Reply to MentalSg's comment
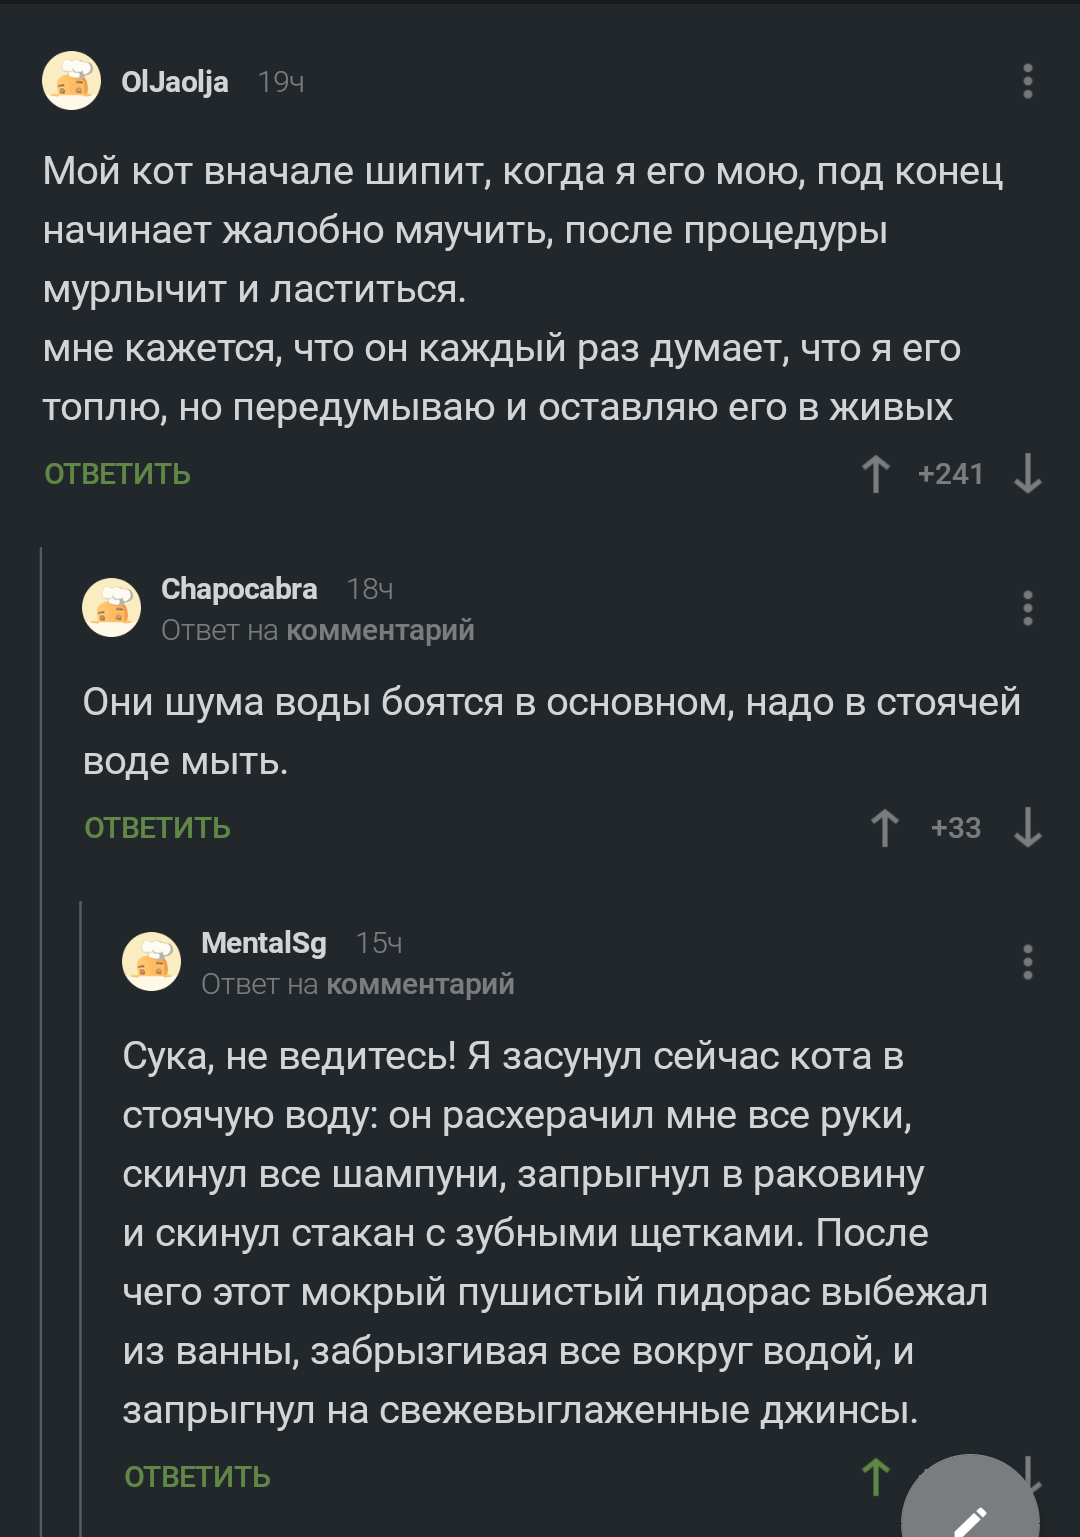Image resolution: width=1080 pixels, height=1537 pixels. click(x=198, y=1477)
